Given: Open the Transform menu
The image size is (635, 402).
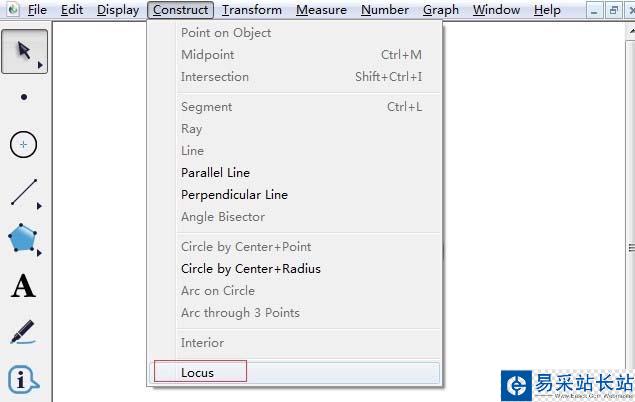Looking at the screenshot, I should pyautogui.click(x=252, y=10).
